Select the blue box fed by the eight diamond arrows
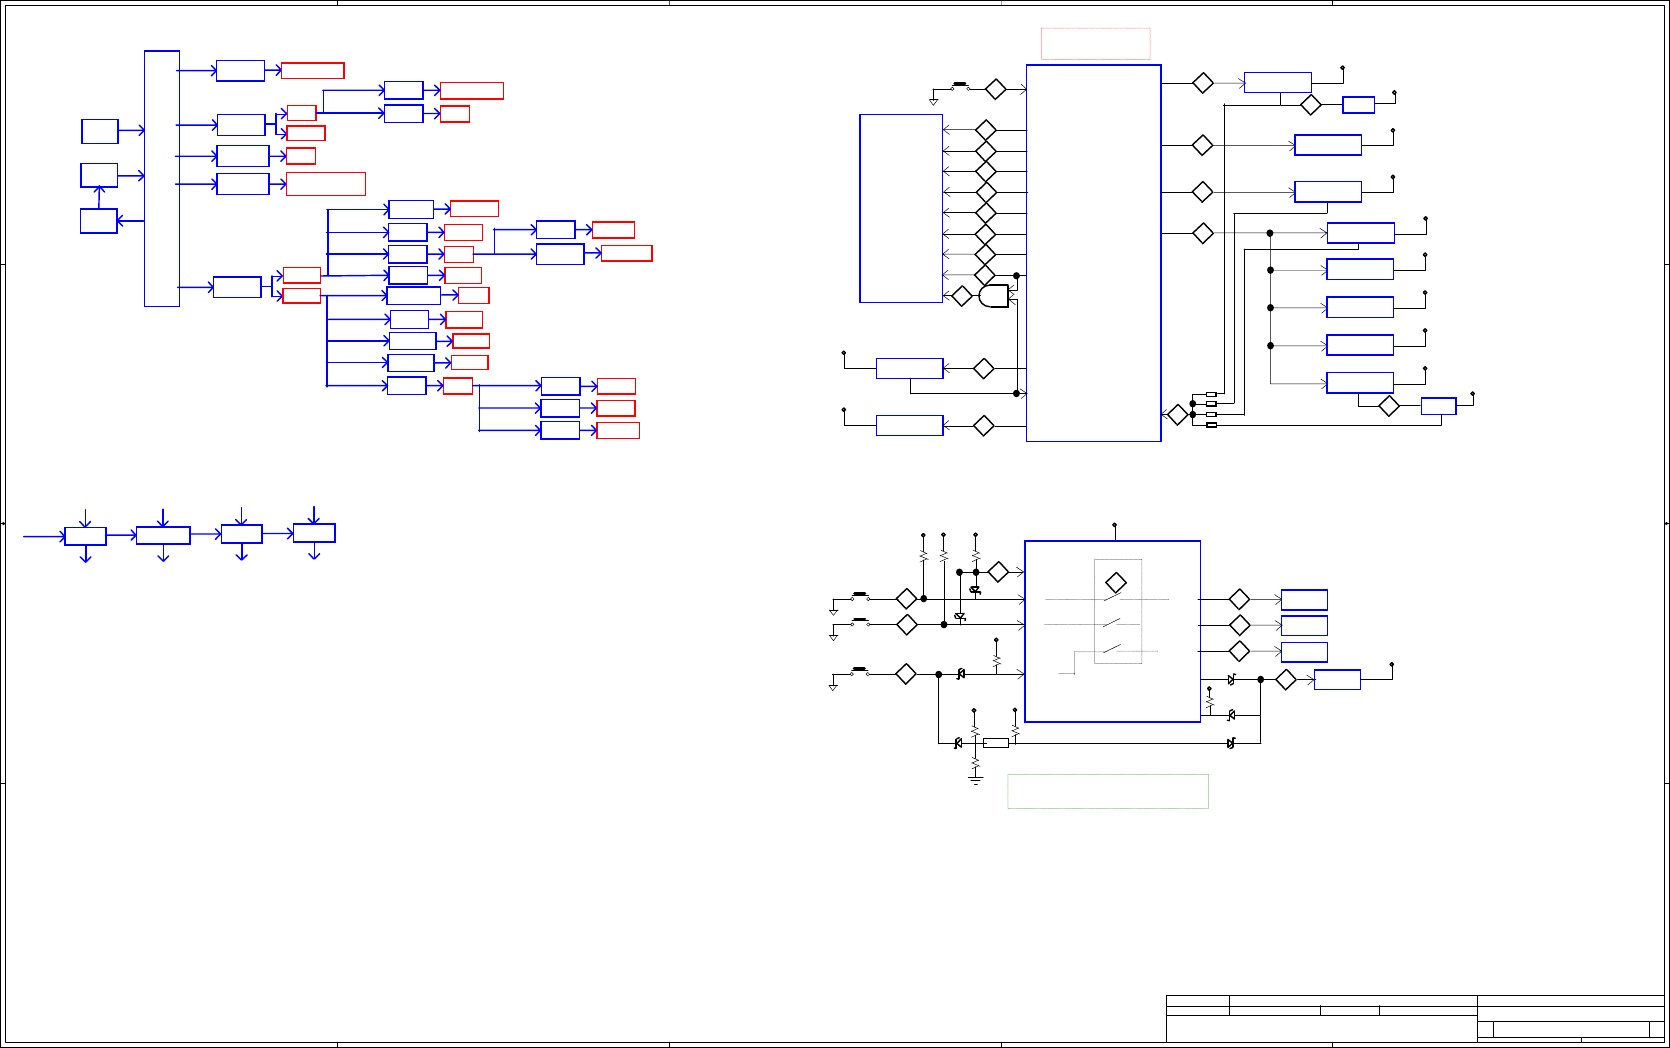This screenshot has height=1048, width=1670. (x=901, y=208)
